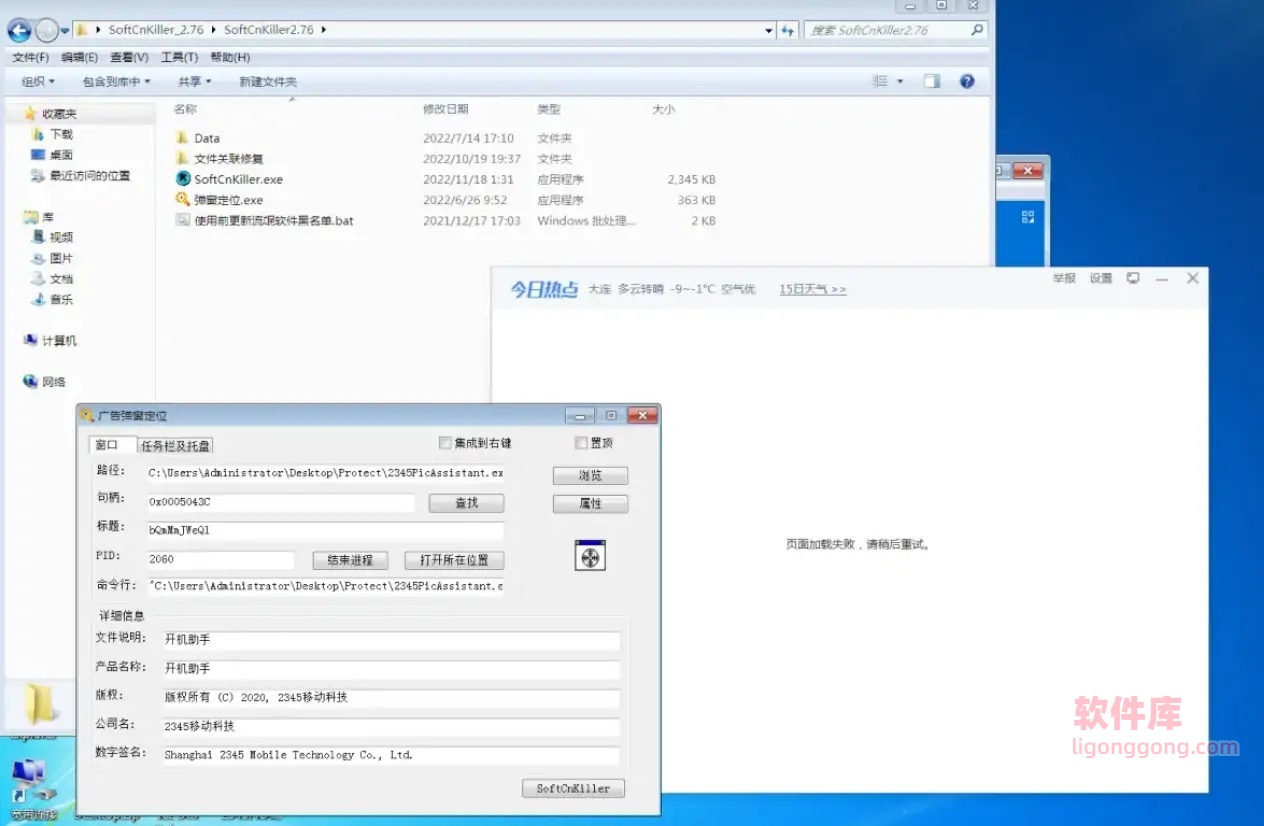Click the feedback icon beside 设置 in 今日热点
The height and width of the screenshot is (826, 1264).
pos(1133,278)
